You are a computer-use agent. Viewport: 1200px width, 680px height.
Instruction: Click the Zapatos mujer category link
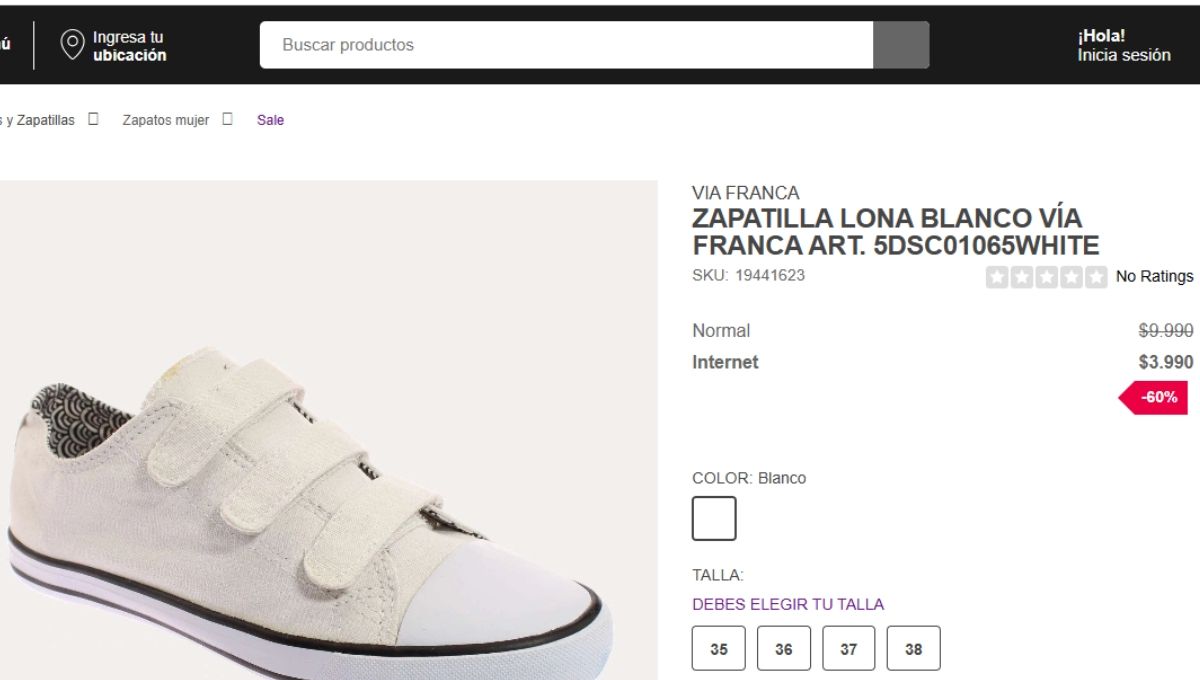(x=165, y=119)
